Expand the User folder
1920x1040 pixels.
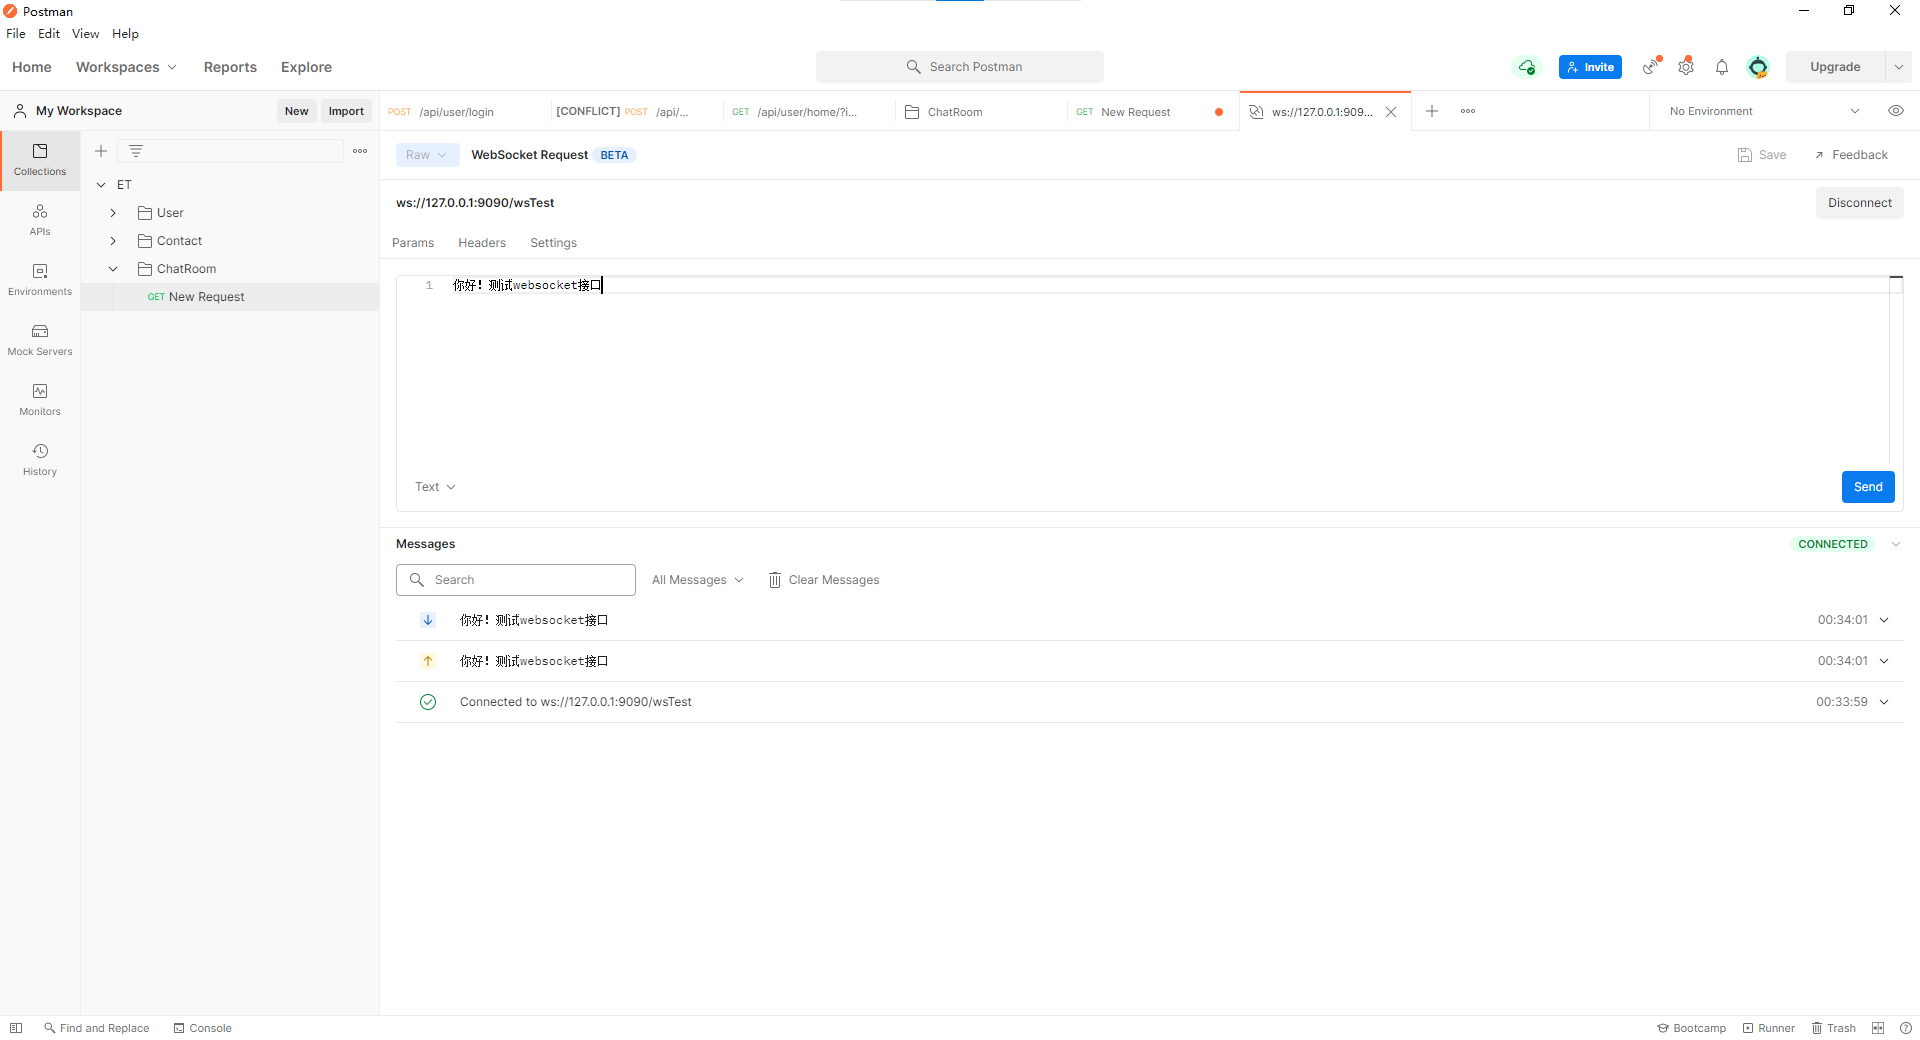point(113,213)
